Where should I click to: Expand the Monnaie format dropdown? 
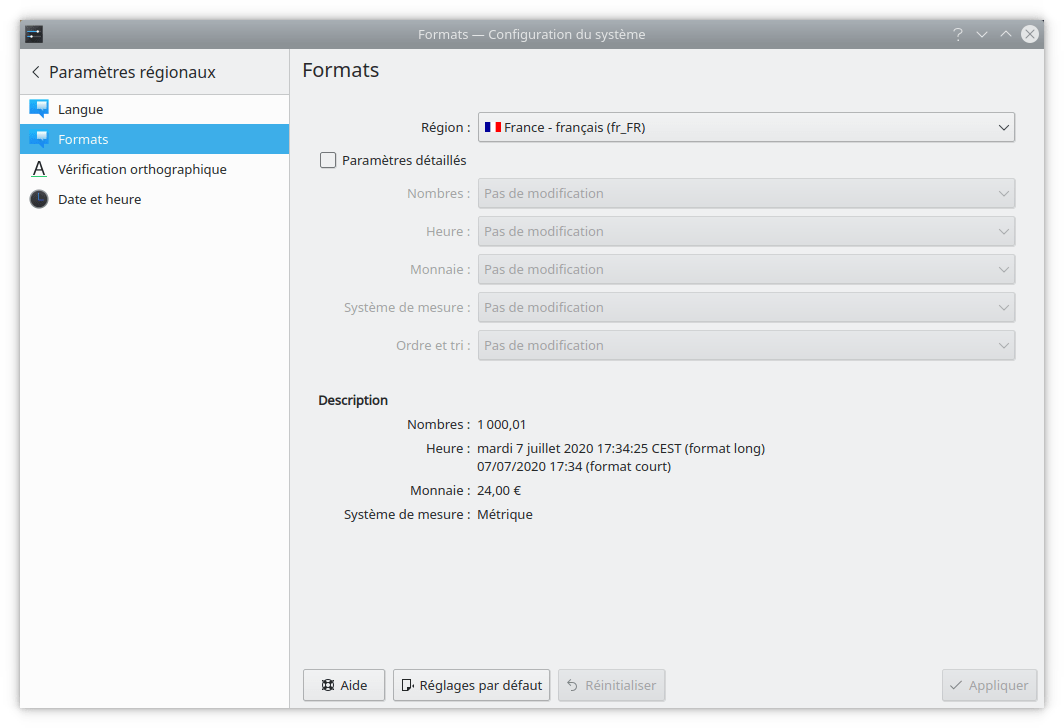(x=746, y=269)
